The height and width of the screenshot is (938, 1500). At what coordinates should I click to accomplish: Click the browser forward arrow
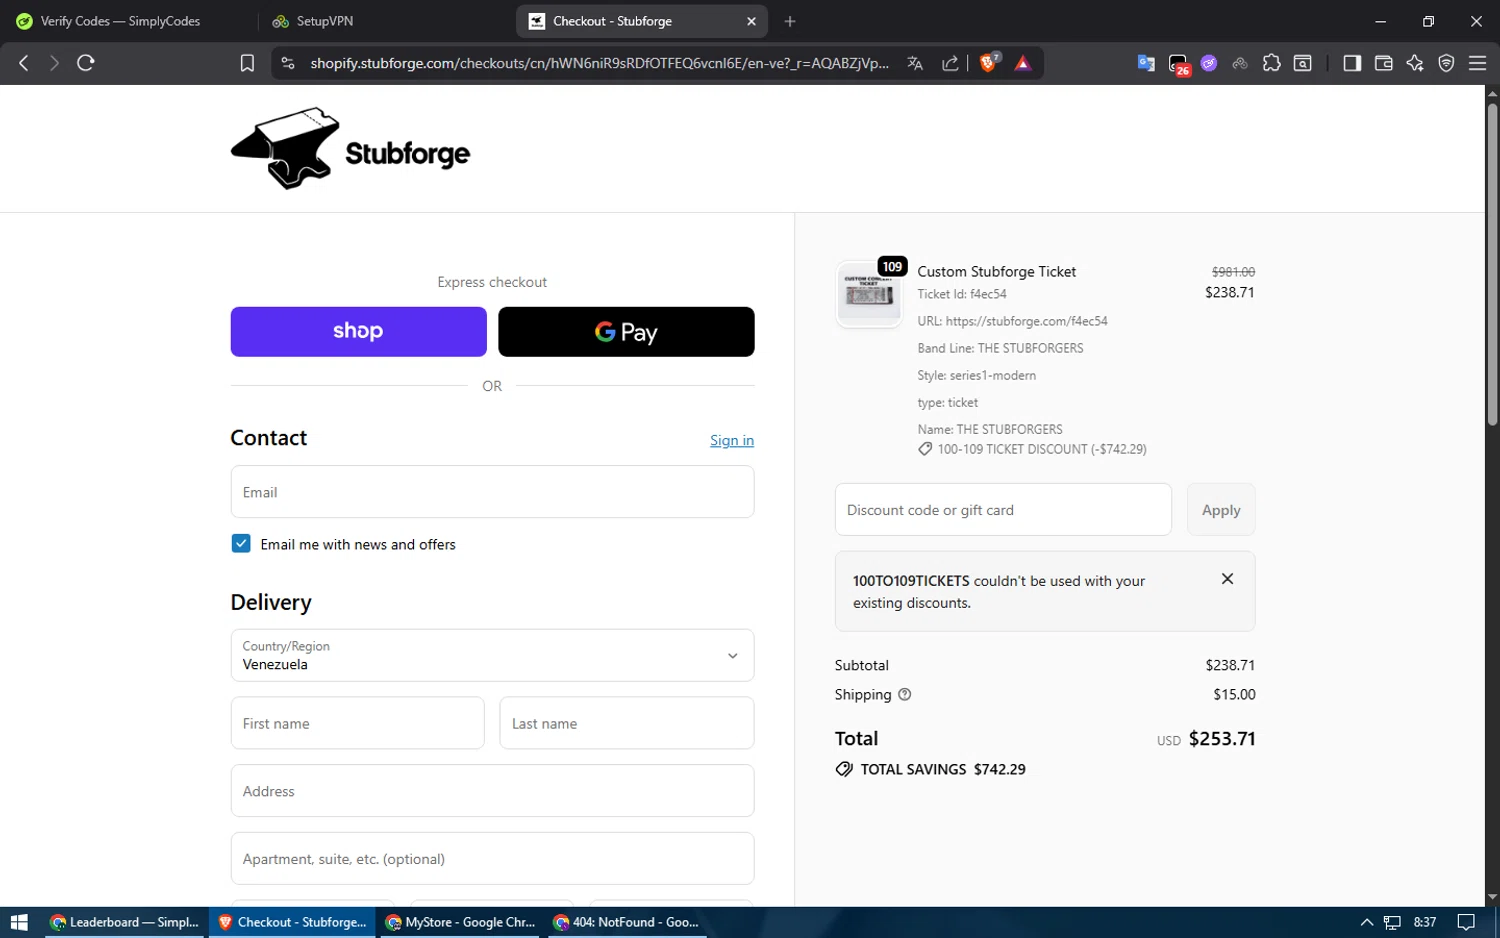pos(54,63)
